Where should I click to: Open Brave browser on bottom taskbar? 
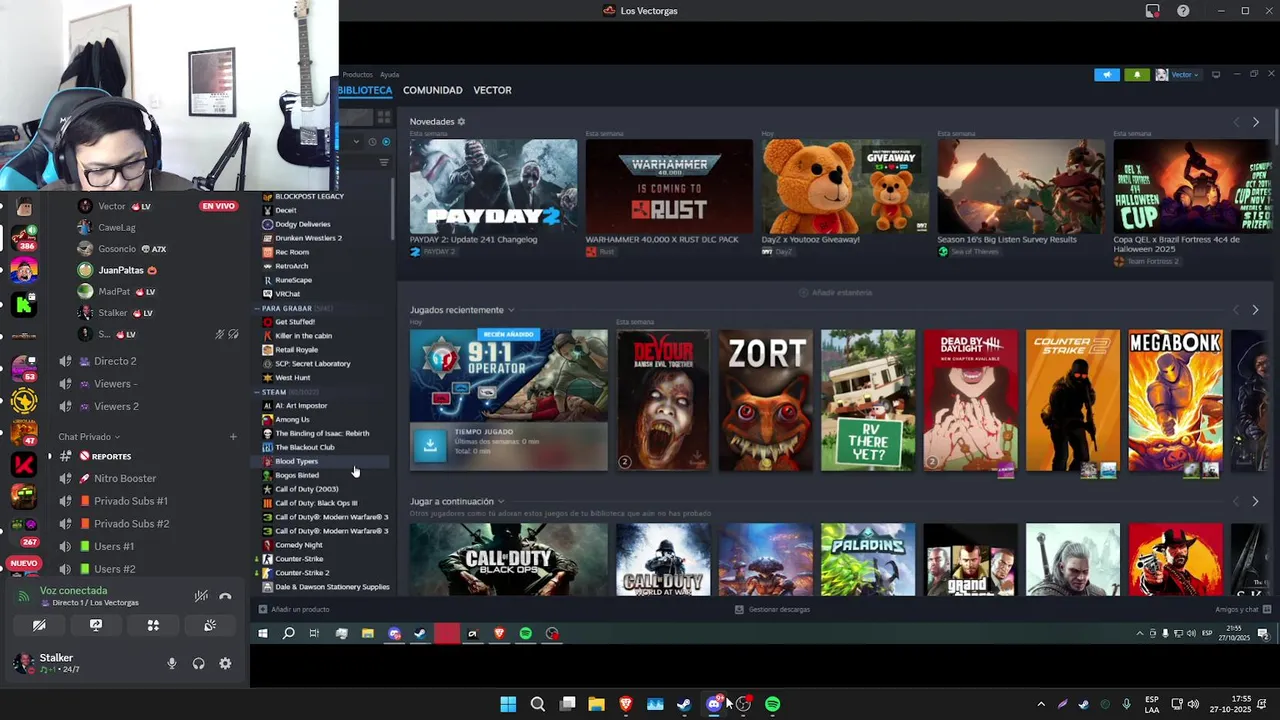coord(626,704)
